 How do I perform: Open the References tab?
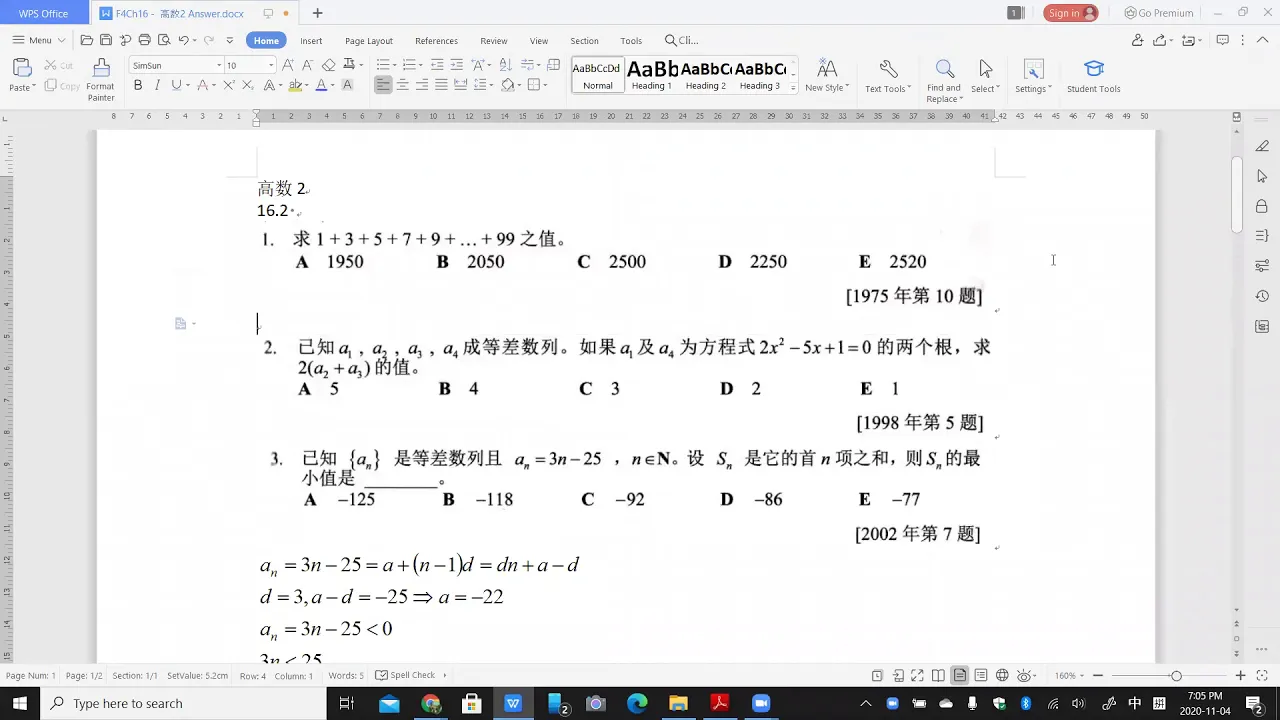point(436,41)
